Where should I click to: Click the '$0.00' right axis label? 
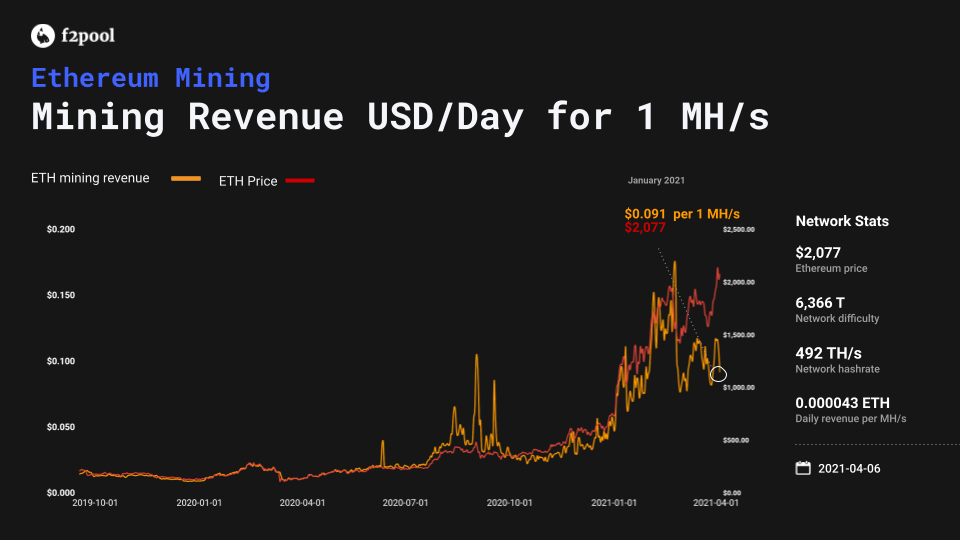click(732, 493)
